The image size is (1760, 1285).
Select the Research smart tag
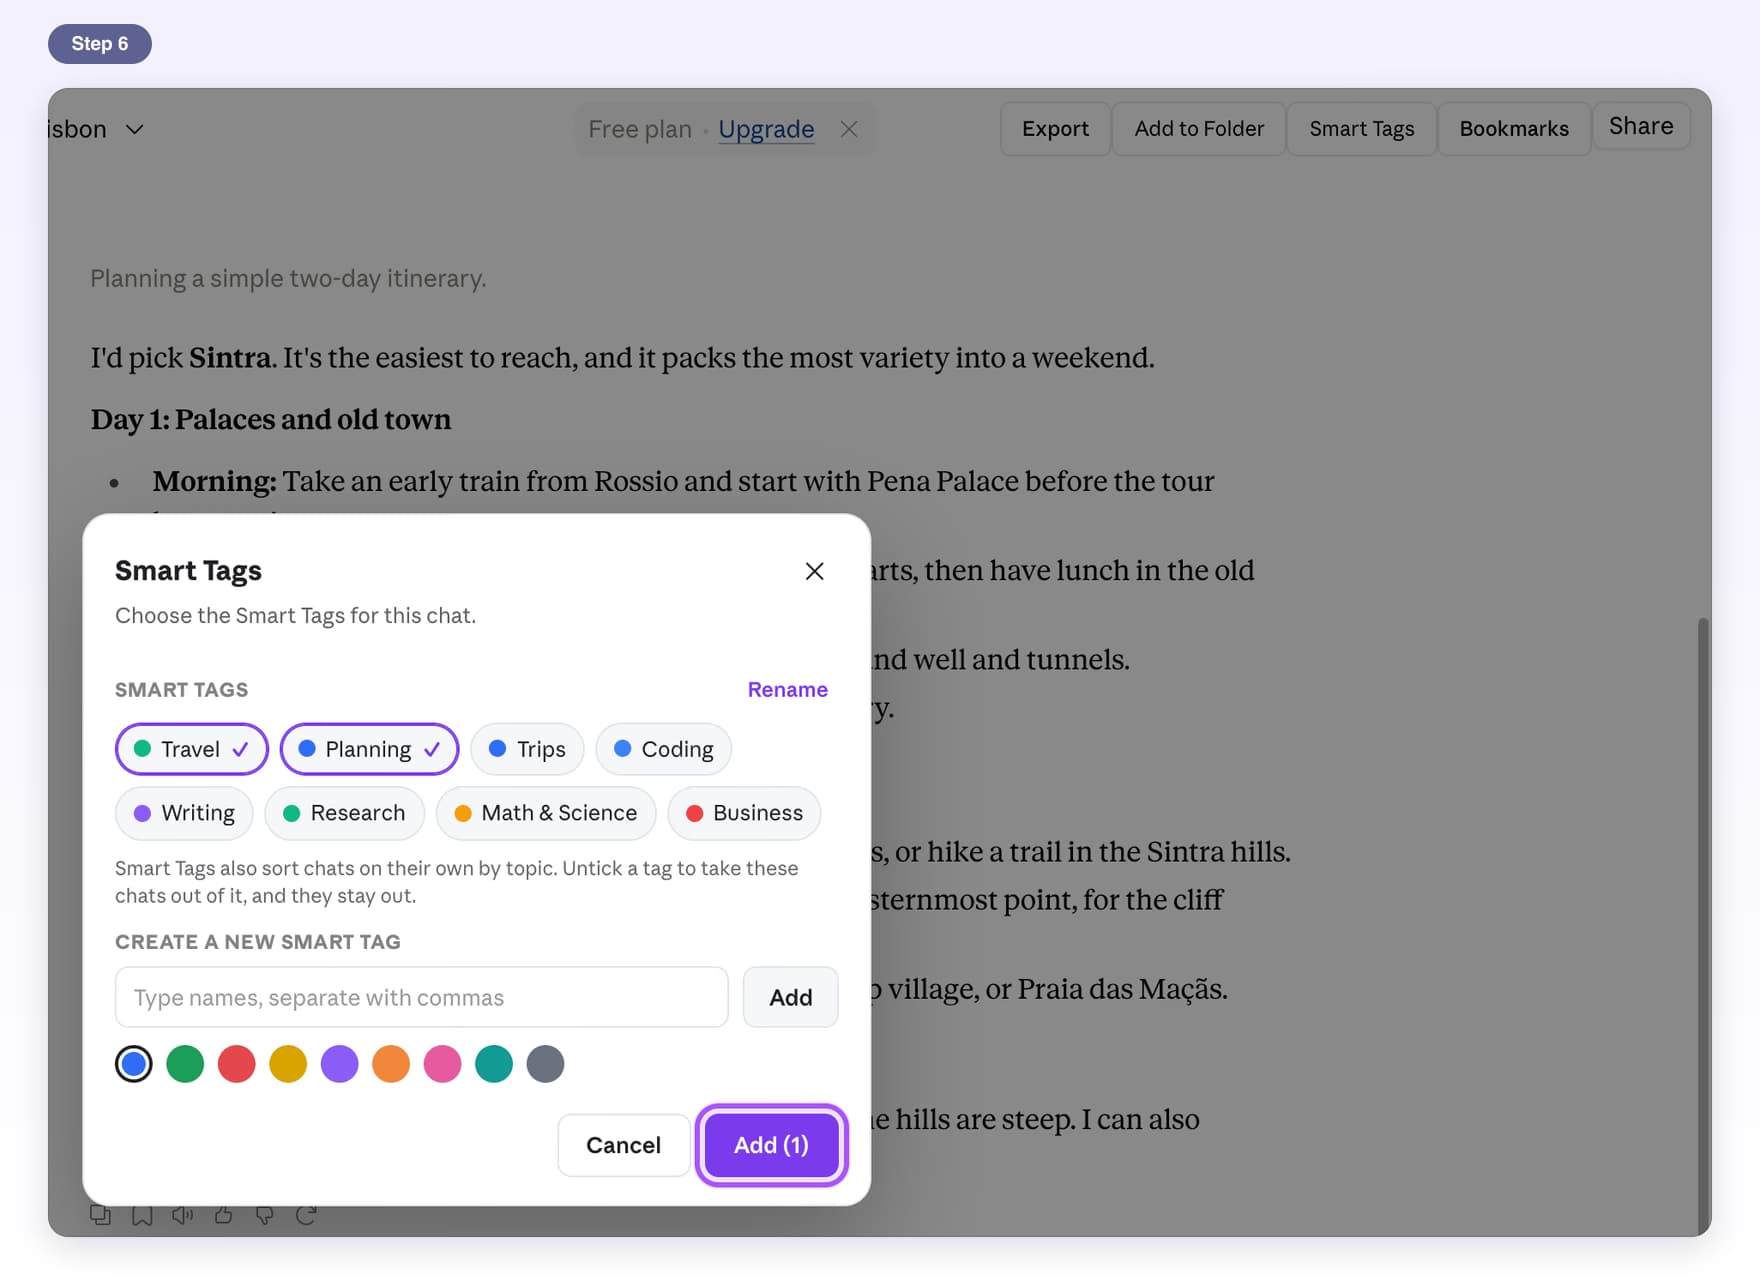[344, 813]
